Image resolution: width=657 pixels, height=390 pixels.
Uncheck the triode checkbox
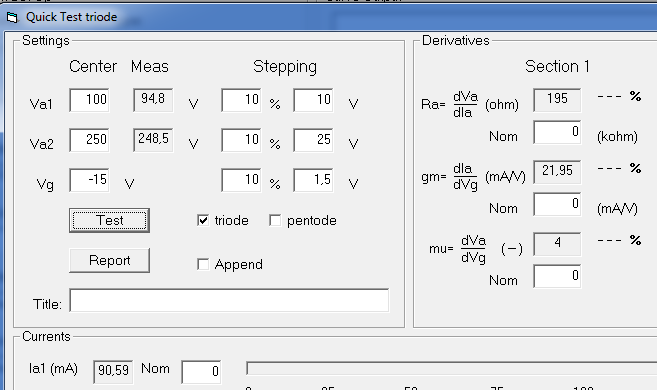[x=203, y=220]
